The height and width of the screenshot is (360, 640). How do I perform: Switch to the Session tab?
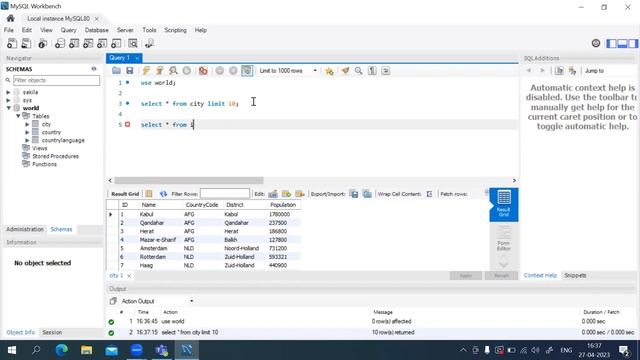coord(52,332)
